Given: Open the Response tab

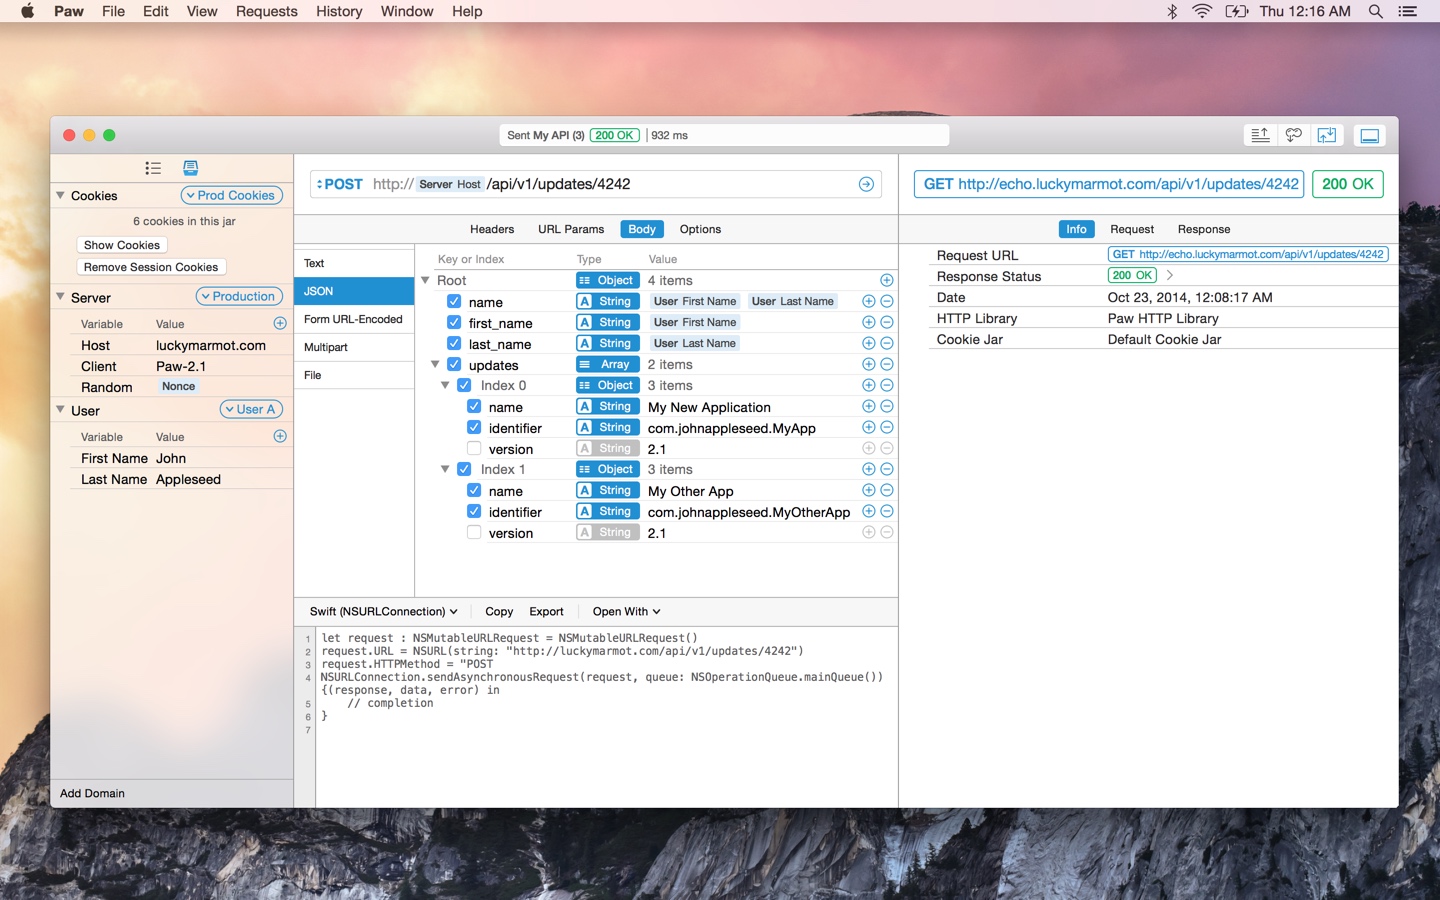Looking at the screenshot, I should [1204, 229].
